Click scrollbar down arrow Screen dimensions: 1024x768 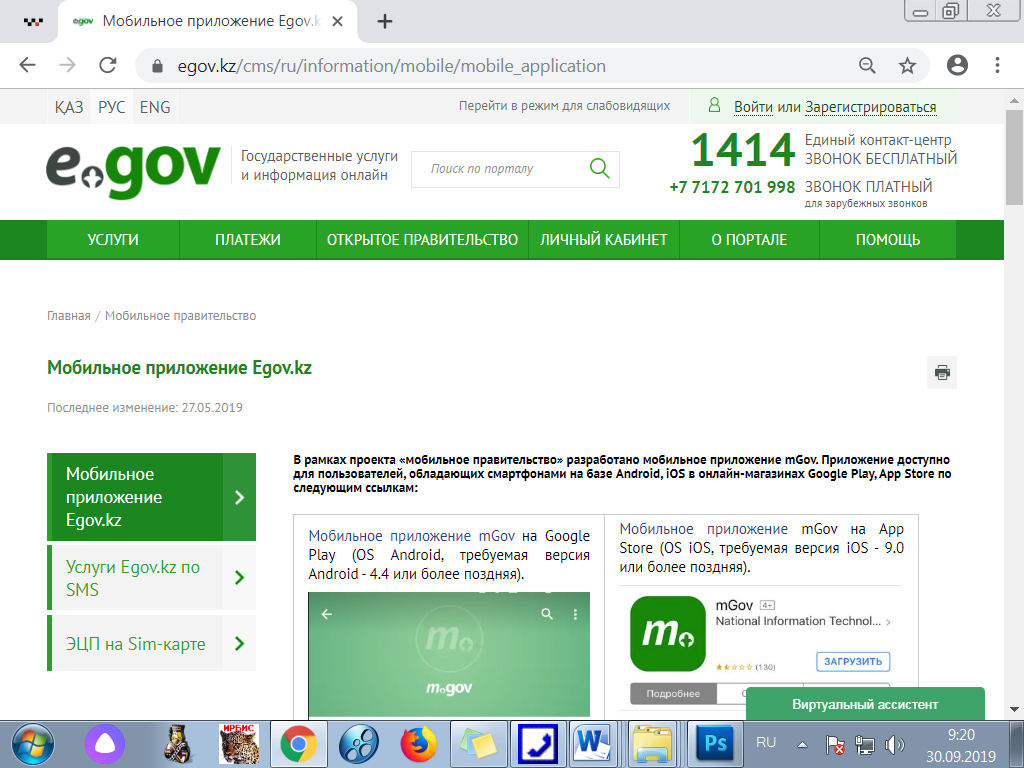point(1014,709)
